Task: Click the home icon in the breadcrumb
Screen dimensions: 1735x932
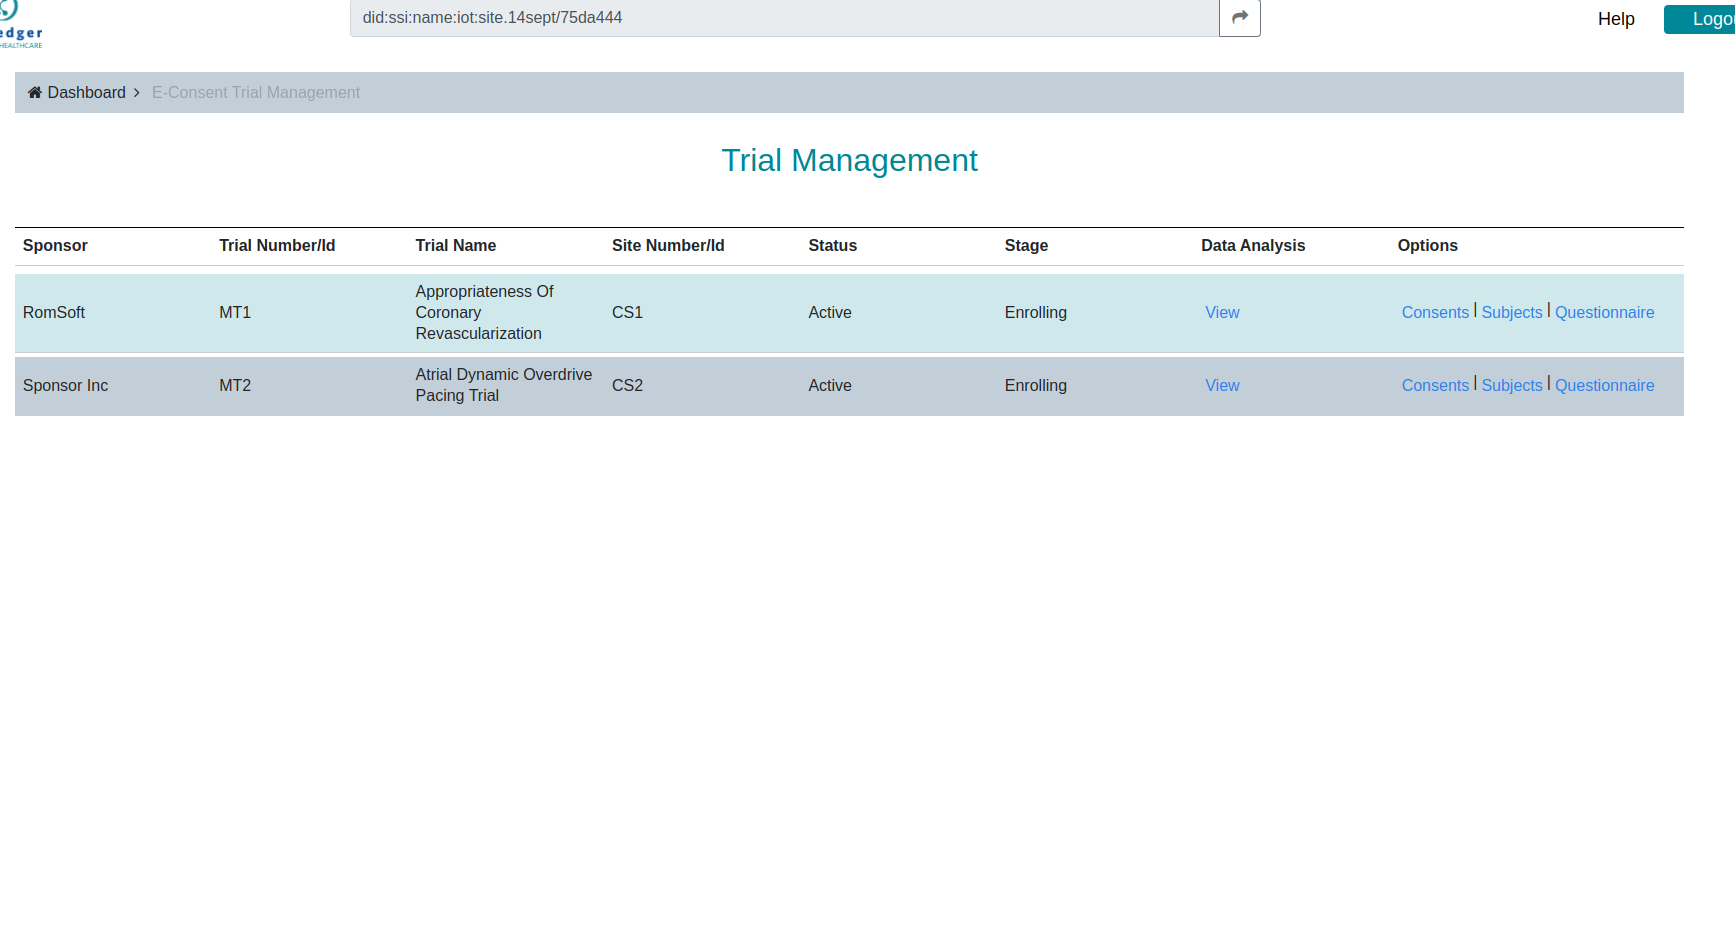Action: 35,92
